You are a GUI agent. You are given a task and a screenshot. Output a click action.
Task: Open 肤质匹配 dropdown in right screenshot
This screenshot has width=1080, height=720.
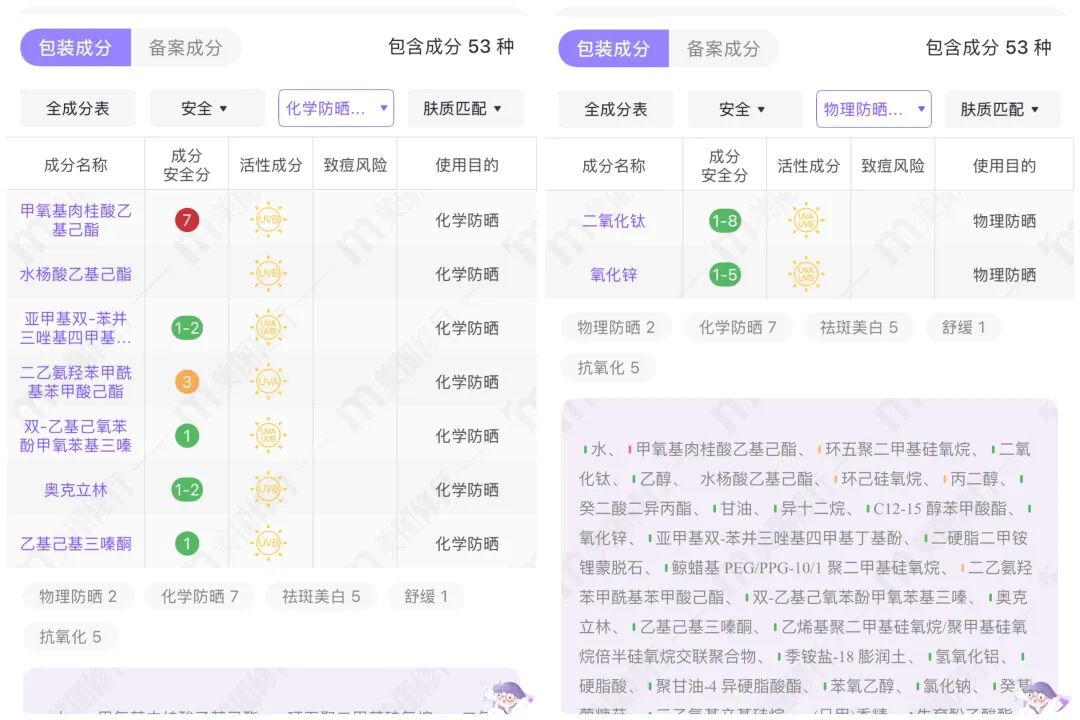tap(1002, 109)
